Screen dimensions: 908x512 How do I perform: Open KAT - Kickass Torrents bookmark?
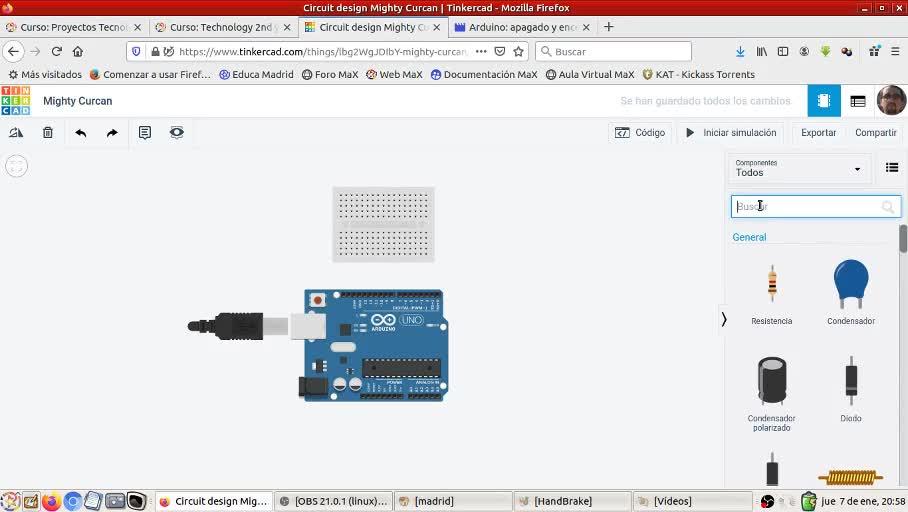point(698,75)
